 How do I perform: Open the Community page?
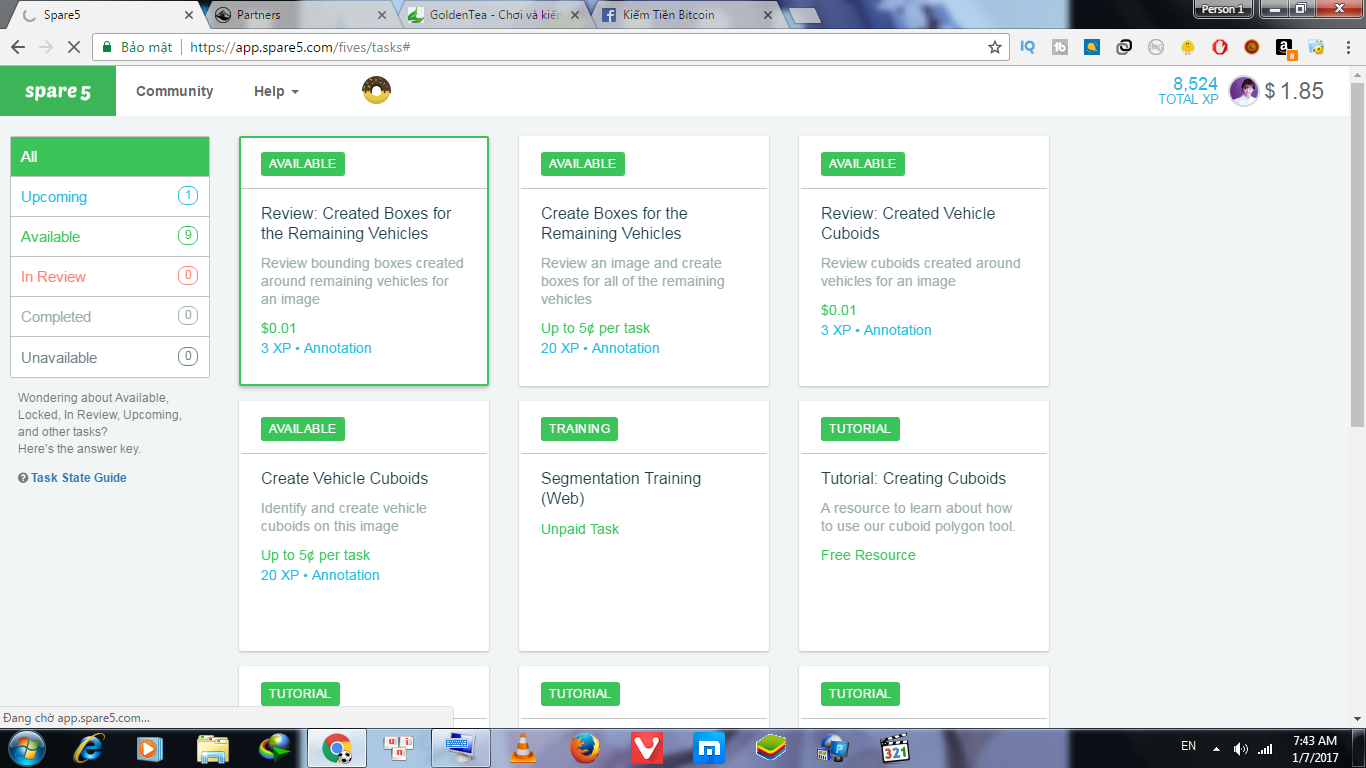(x=175, y=91)
